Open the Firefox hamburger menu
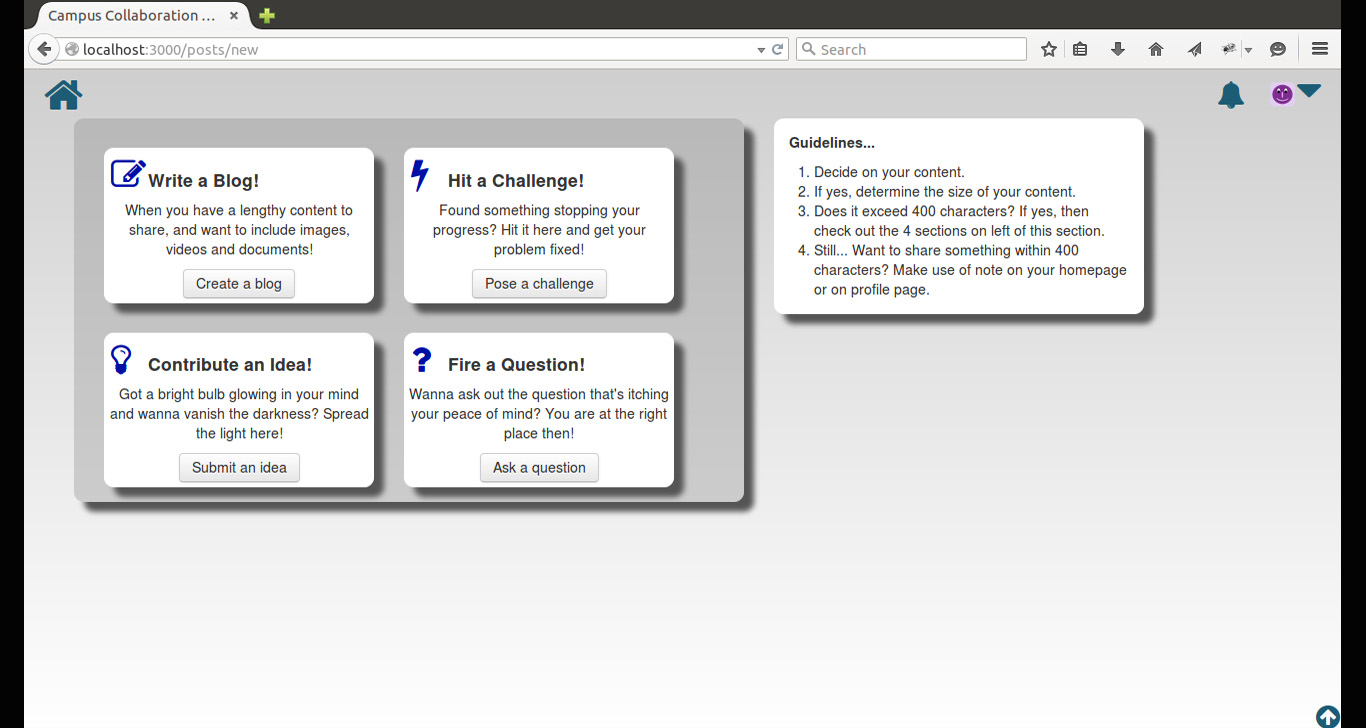 [1319, 49]
